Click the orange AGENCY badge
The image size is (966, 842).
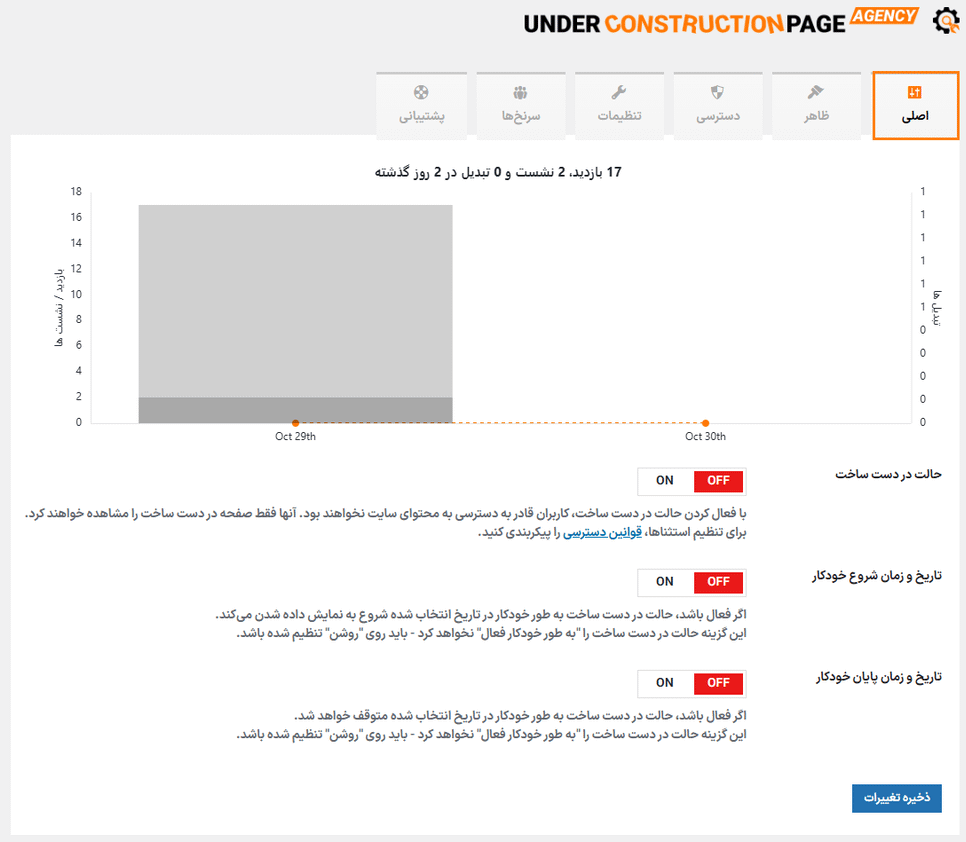click(x=884, y=16)
